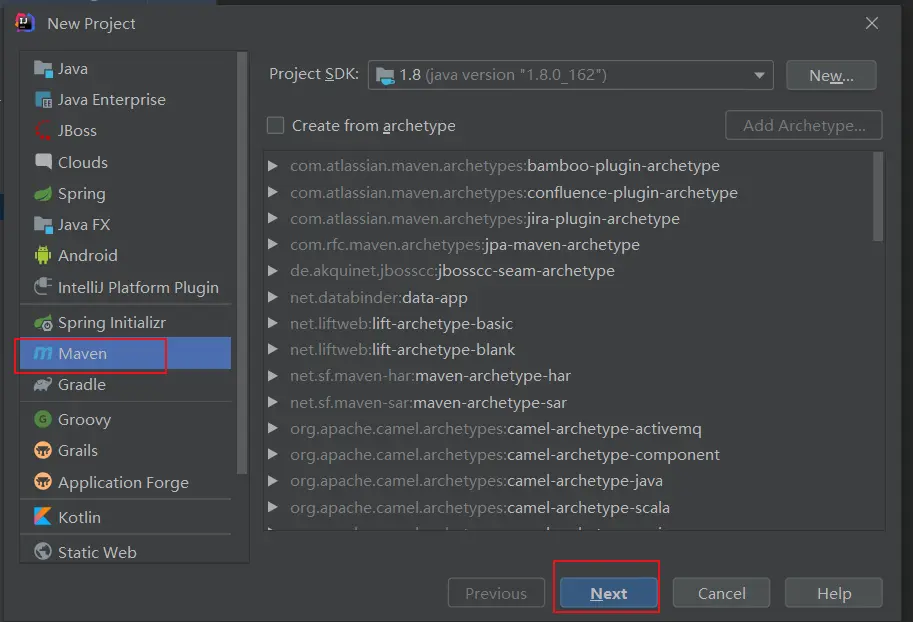Pick the Gradle elephant icon
Image resolution: width=913 pixels, height=622 pixels.
[x=43, y=385]
